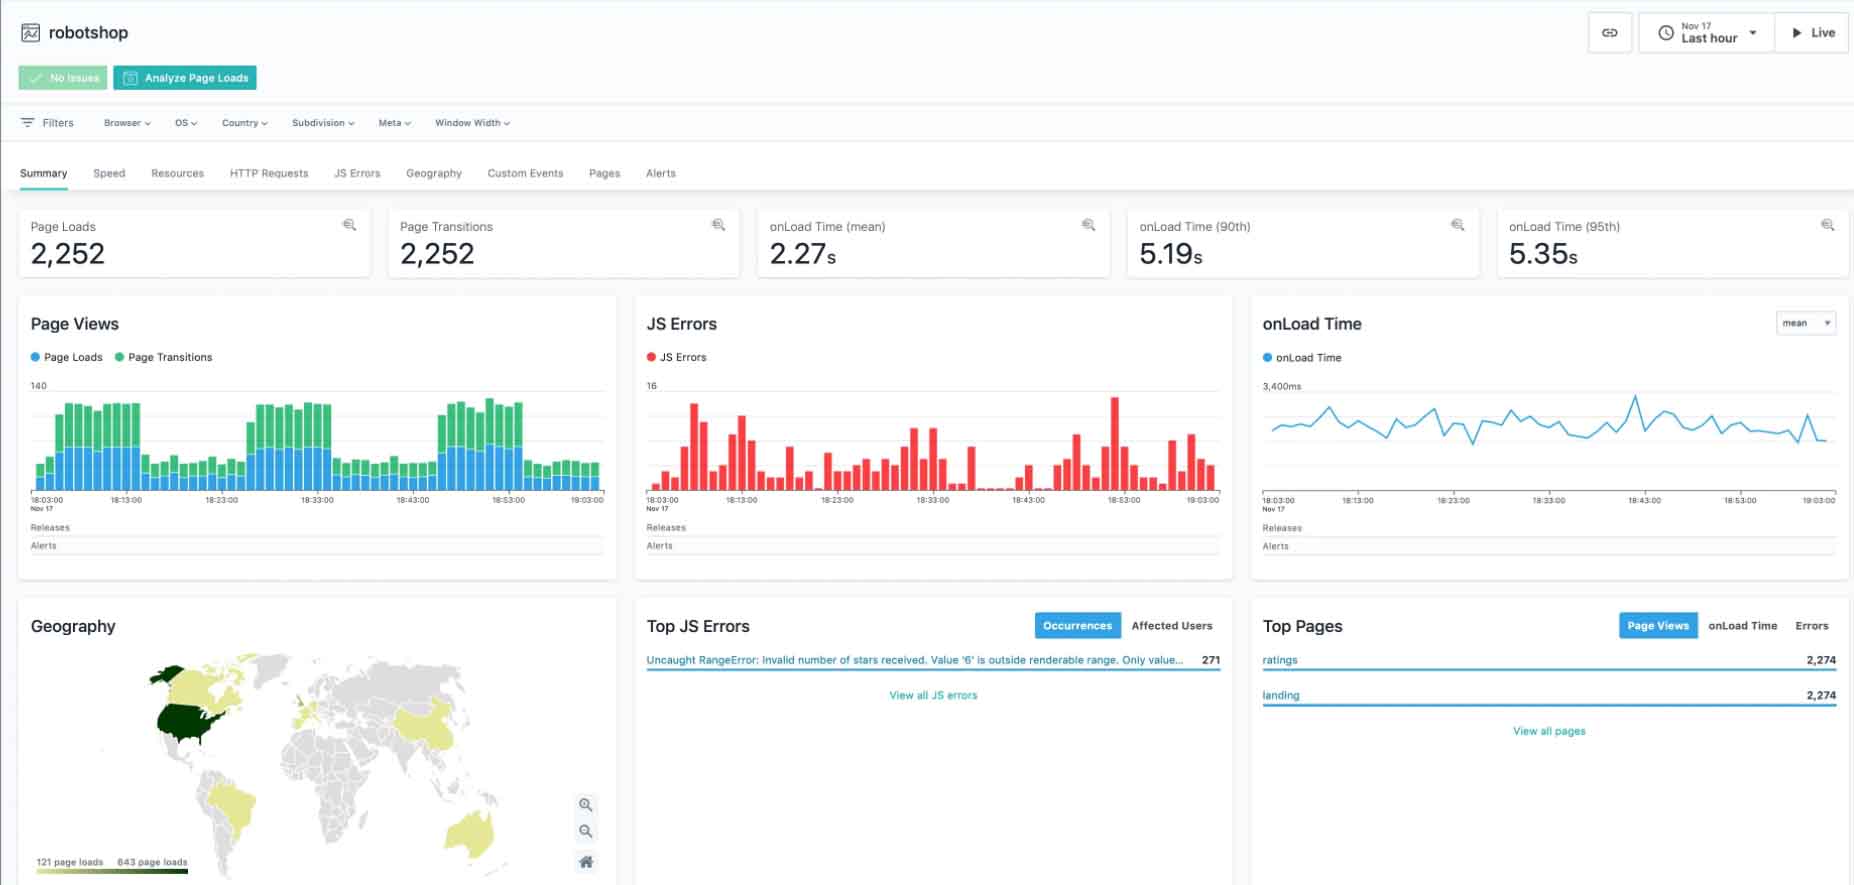This screenshot has height=885, width=1854.
Task: Open the ratings page row
Action: [1549, 660]
